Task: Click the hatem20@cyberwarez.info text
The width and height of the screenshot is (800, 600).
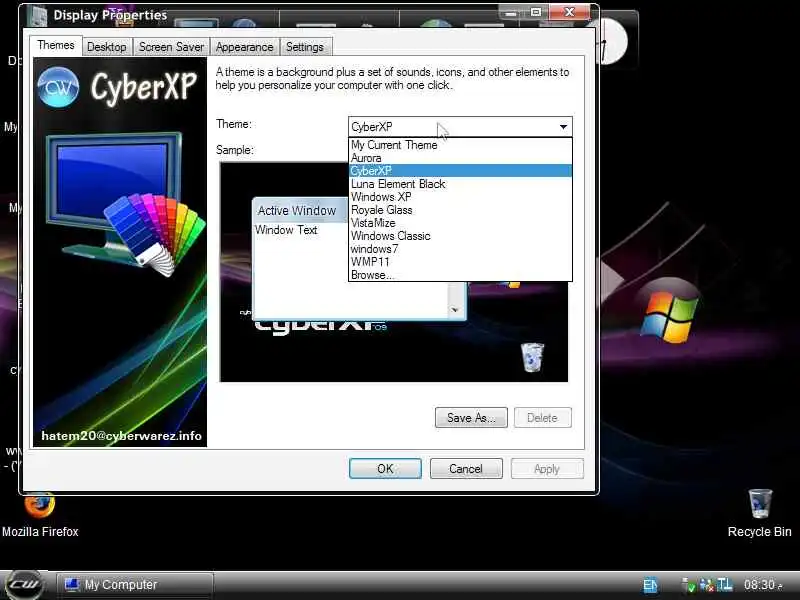Action: (121, 436)
